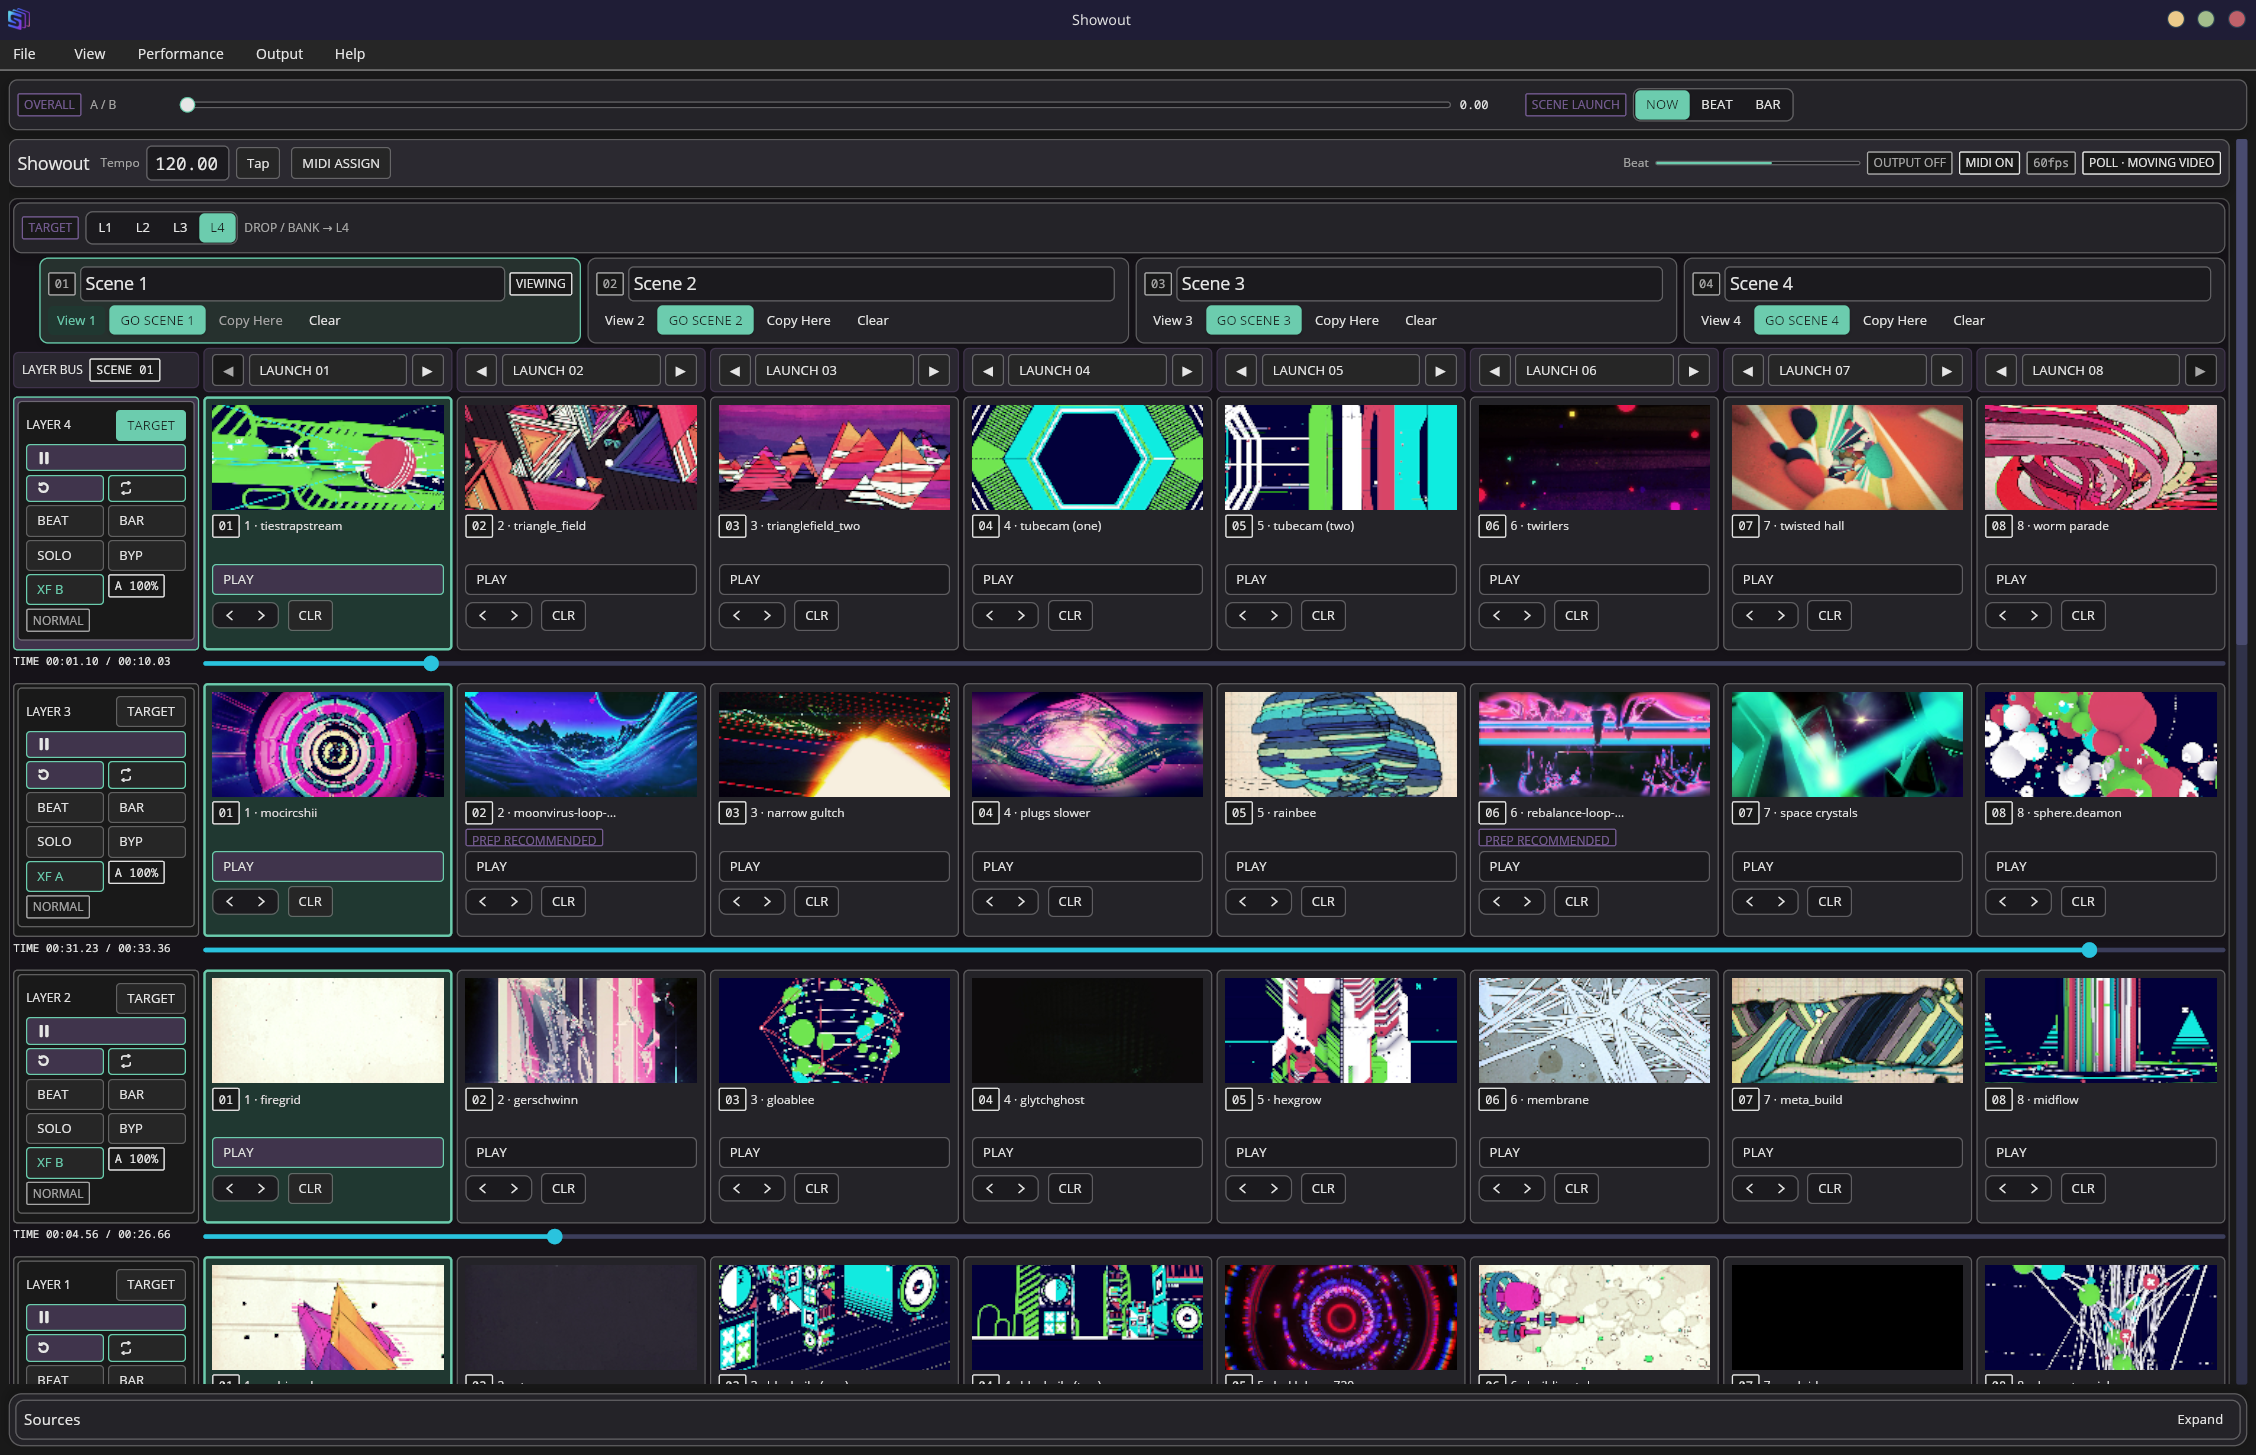2256x1455 pixels.
Task: Open the Help menu
Action: point(349,54)
